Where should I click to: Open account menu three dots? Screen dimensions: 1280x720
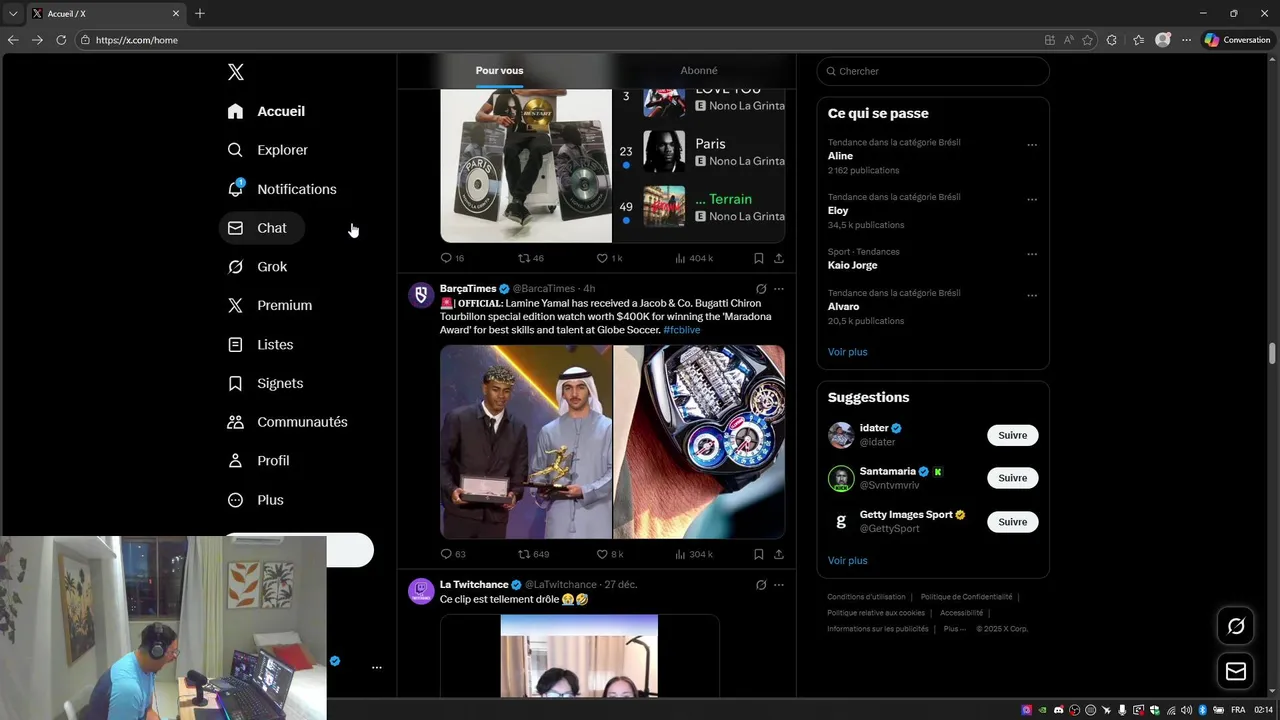(377, 667)
